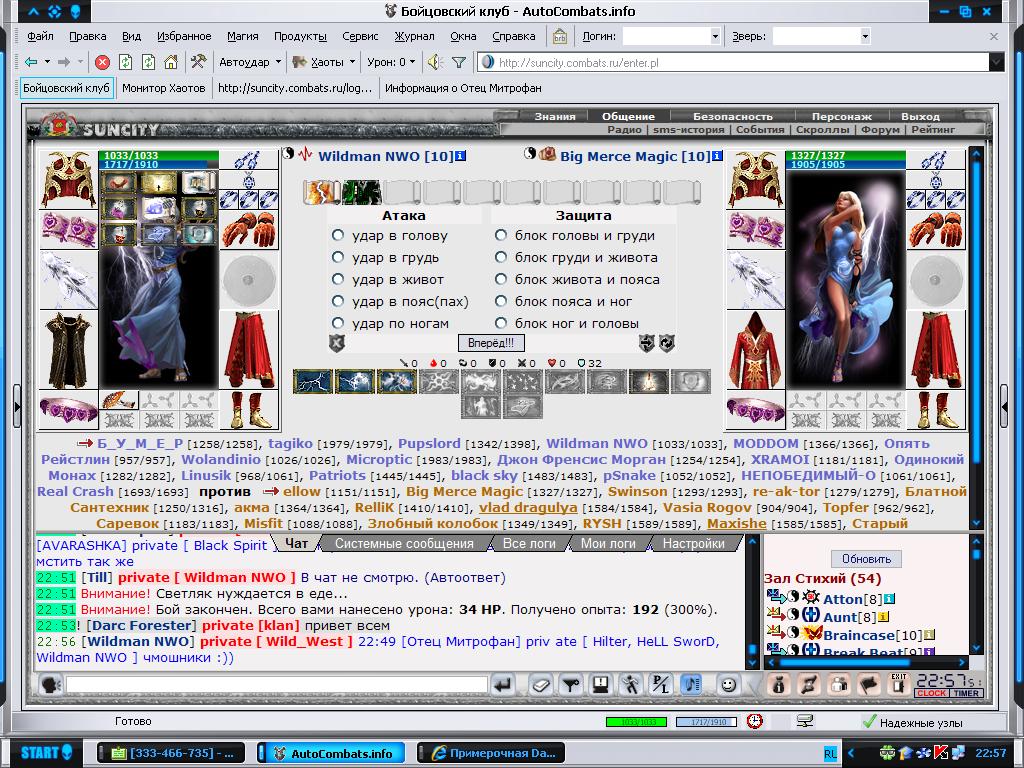Screen dimensions: 1024x768
Task: Click the network computer status icon
Action: click(x=805, y=721)
